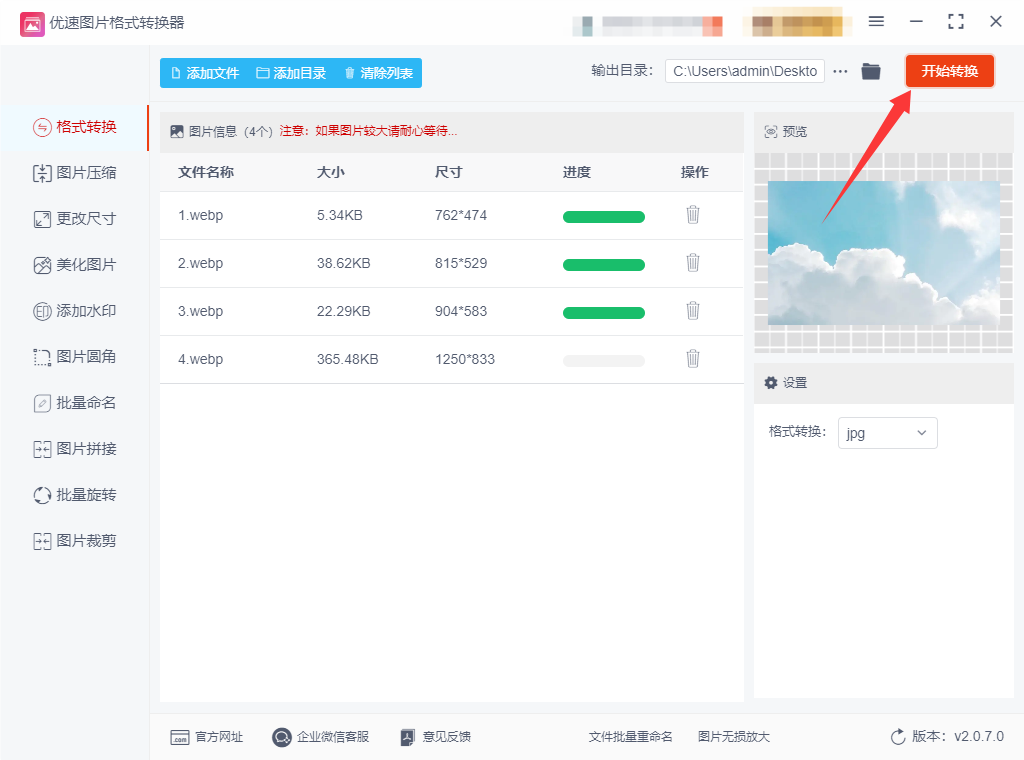Click 开始转换 start conversion button
The image size is (1024, 760).
point(950,71)
